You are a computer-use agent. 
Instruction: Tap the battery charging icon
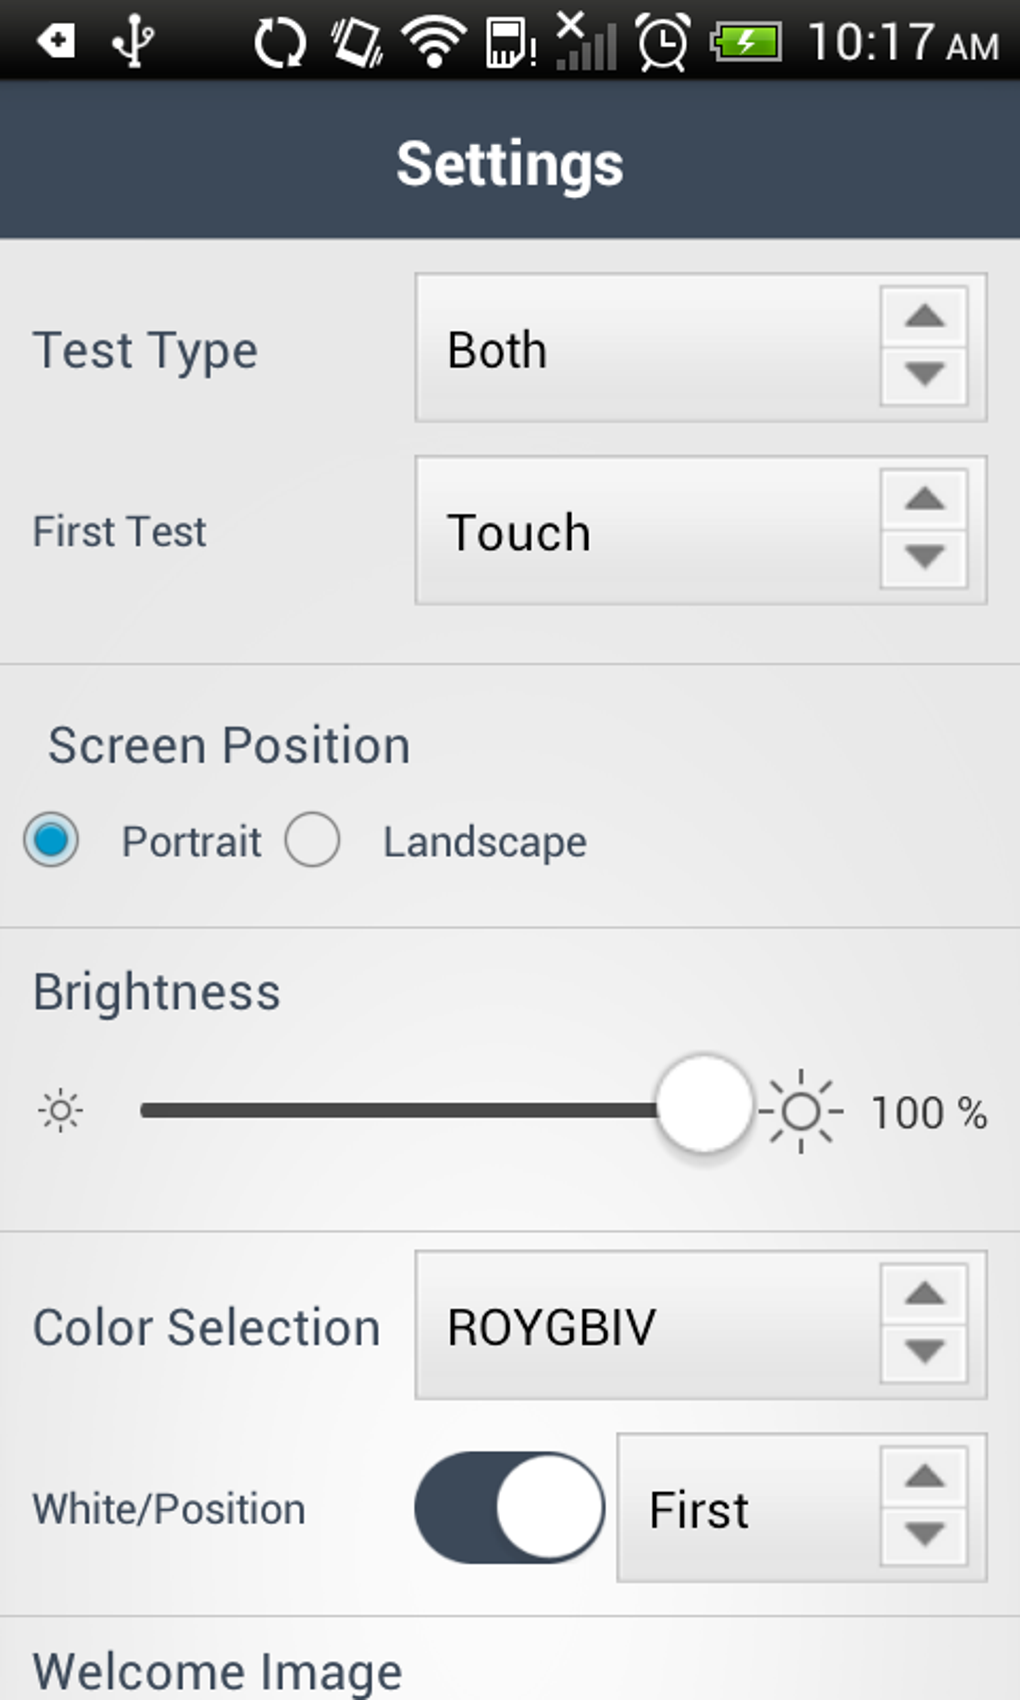point(745,42)
